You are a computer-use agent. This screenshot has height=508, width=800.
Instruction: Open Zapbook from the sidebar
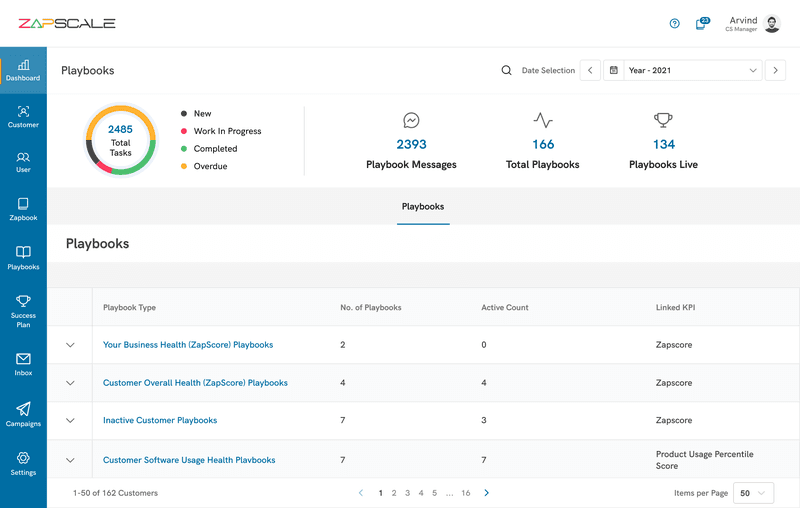tap(23, 209)
